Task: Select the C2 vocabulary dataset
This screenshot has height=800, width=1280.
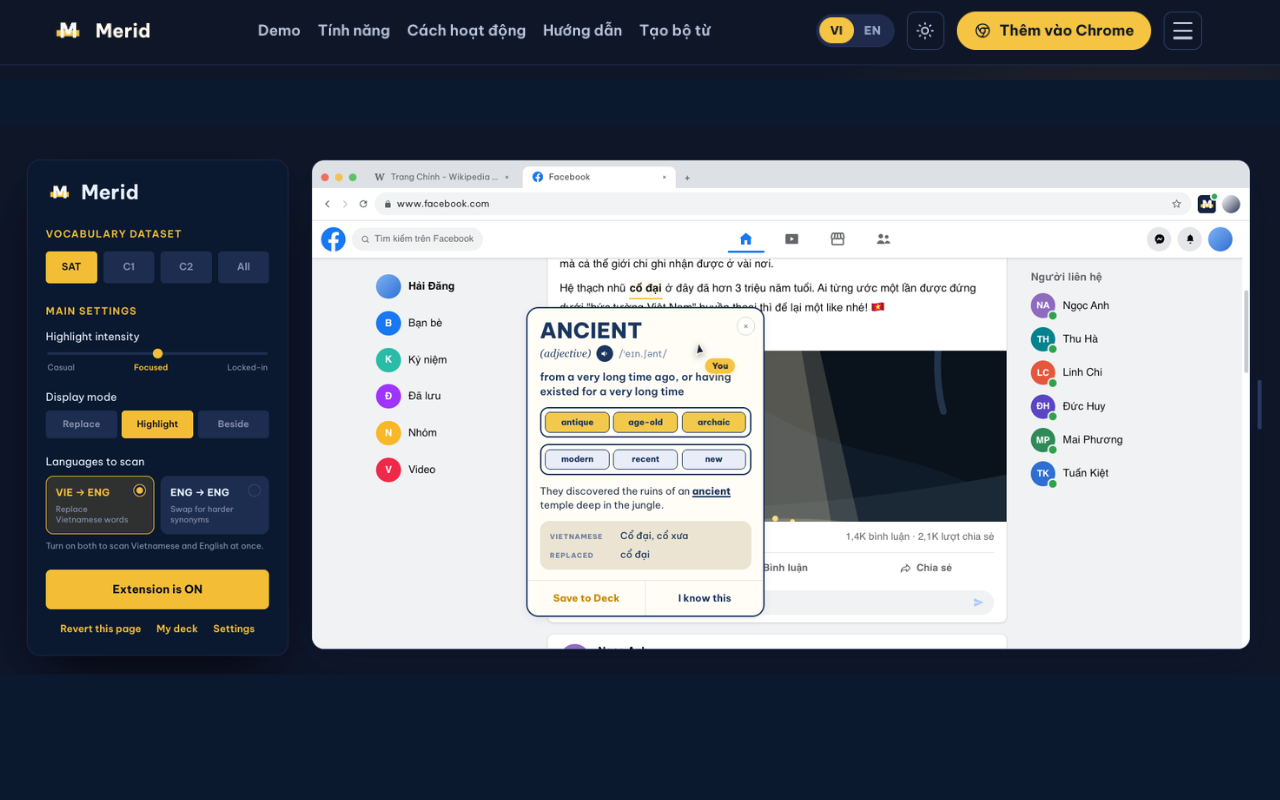Action: pos(186,267)
